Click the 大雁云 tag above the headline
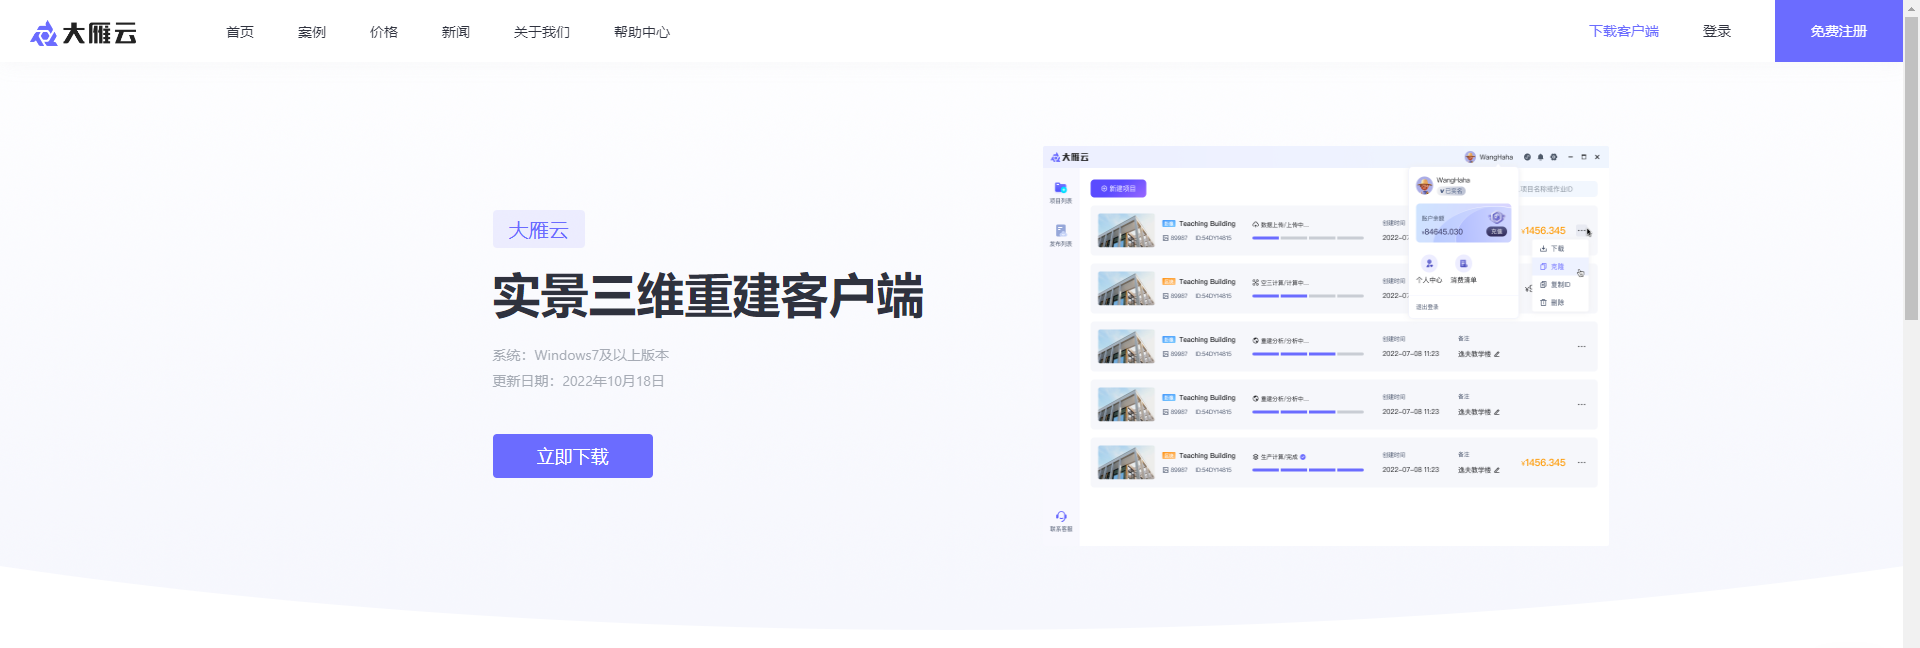 click(x=539, y=230)
